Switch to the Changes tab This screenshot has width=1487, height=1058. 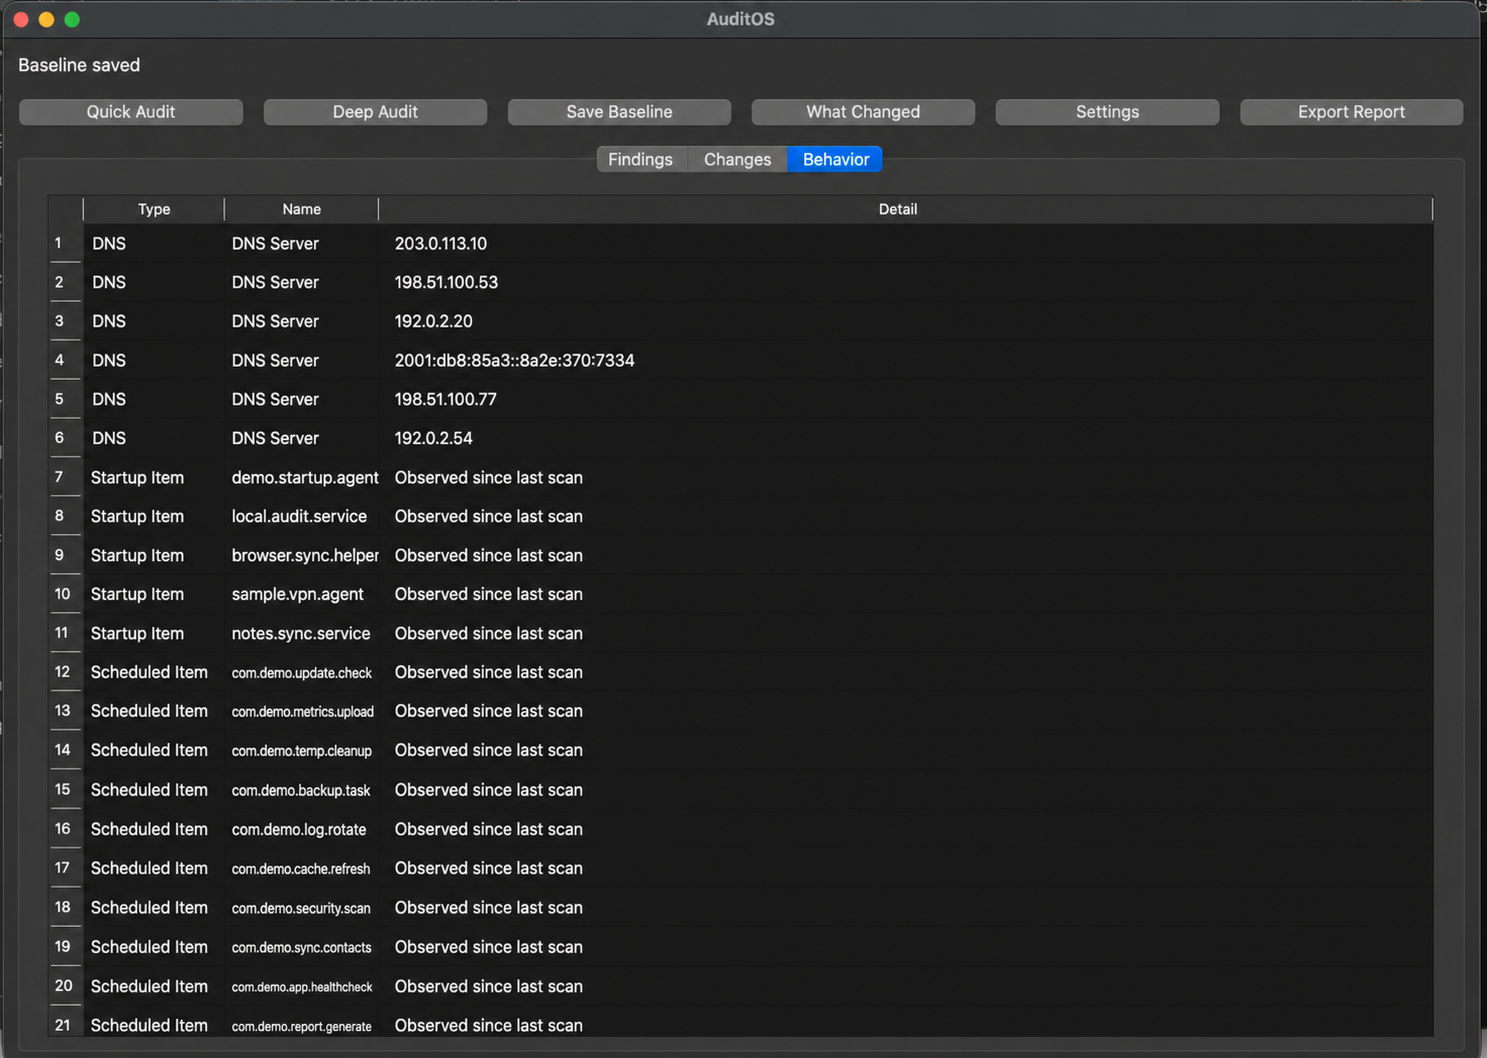coord(737,160)
